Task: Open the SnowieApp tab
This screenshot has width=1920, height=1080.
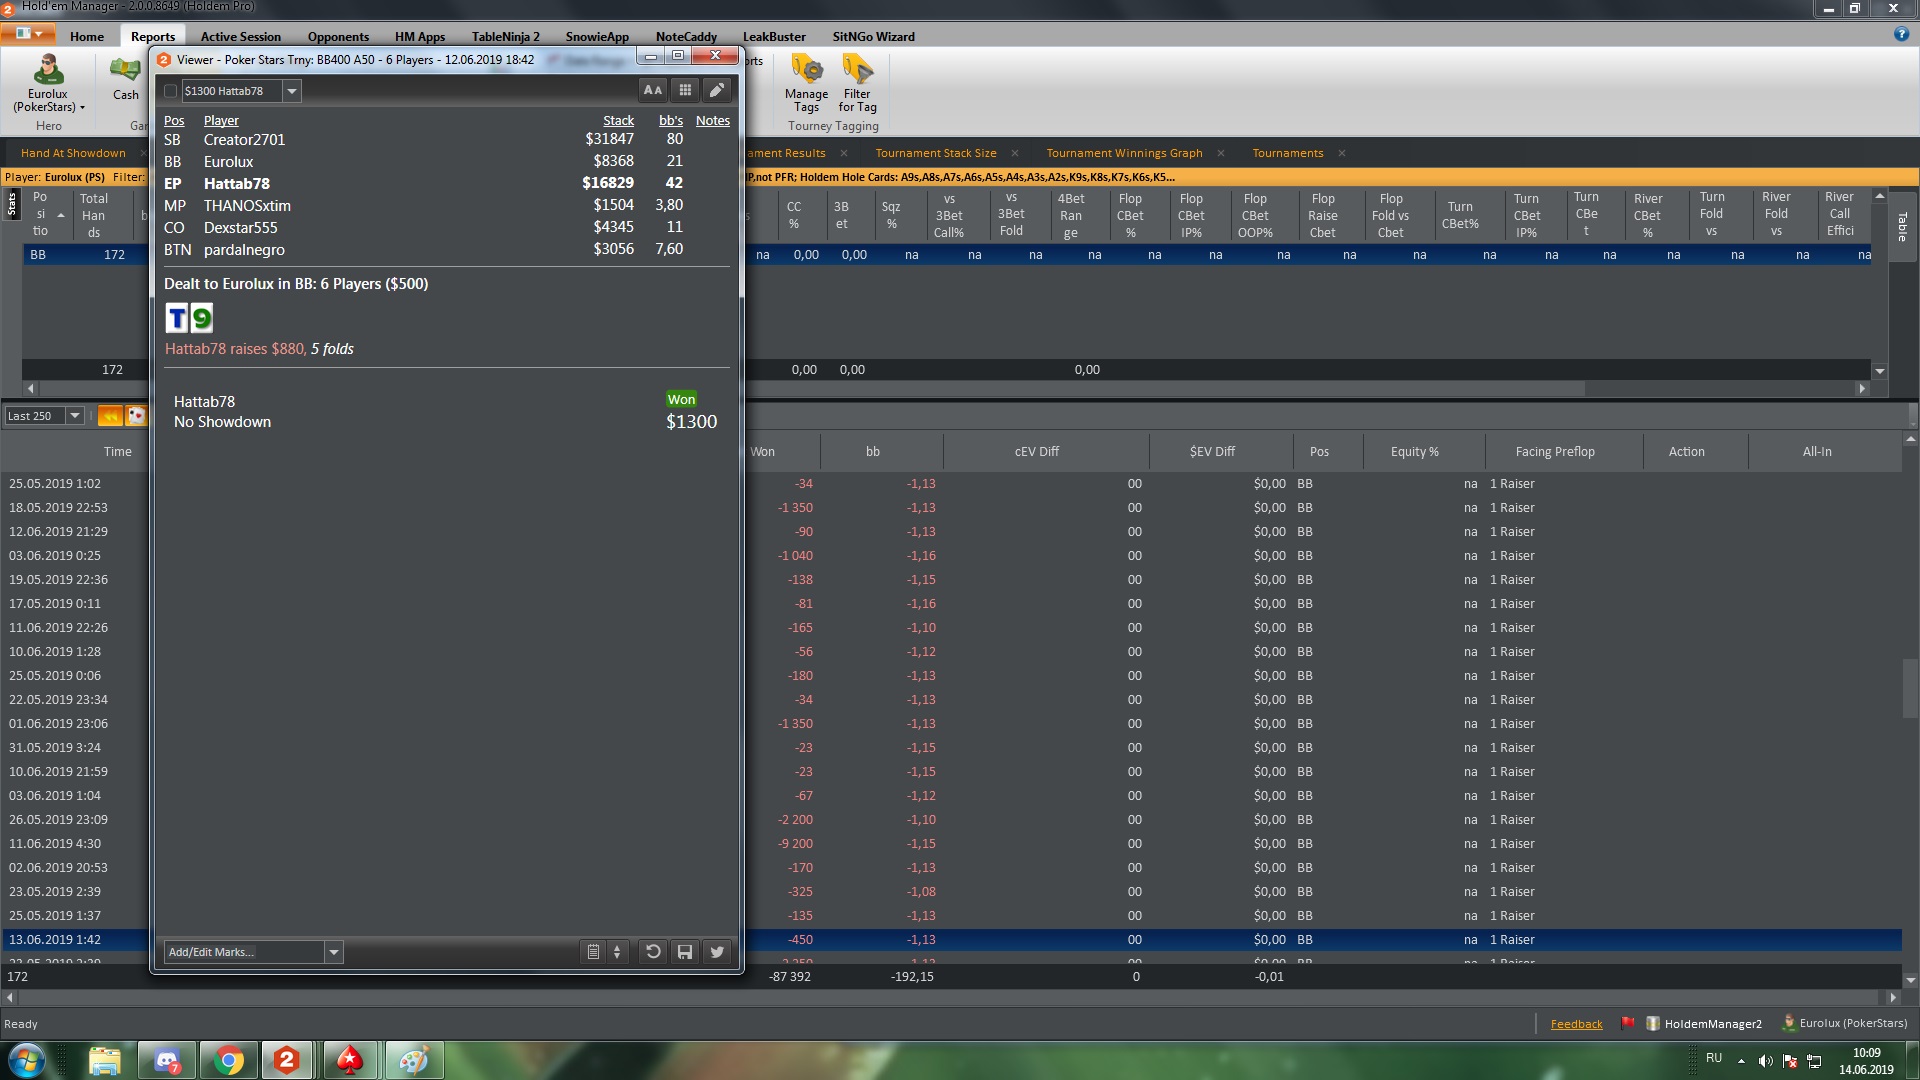Action: pyautogui.click(x=597, y=36)
